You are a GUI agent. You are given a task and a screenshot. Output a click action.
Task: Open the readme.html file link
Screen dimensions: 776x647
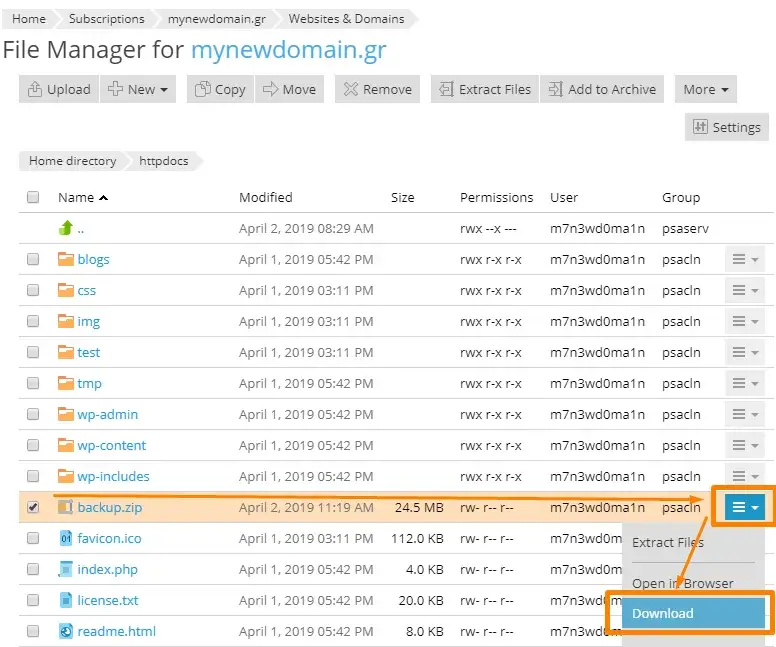[x=117, y=631]
